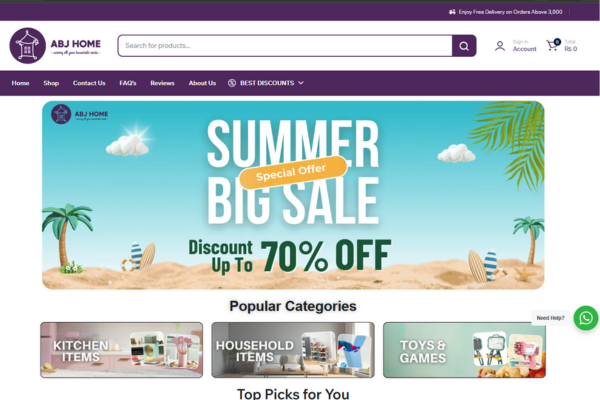Open the Home menu item

20,83
